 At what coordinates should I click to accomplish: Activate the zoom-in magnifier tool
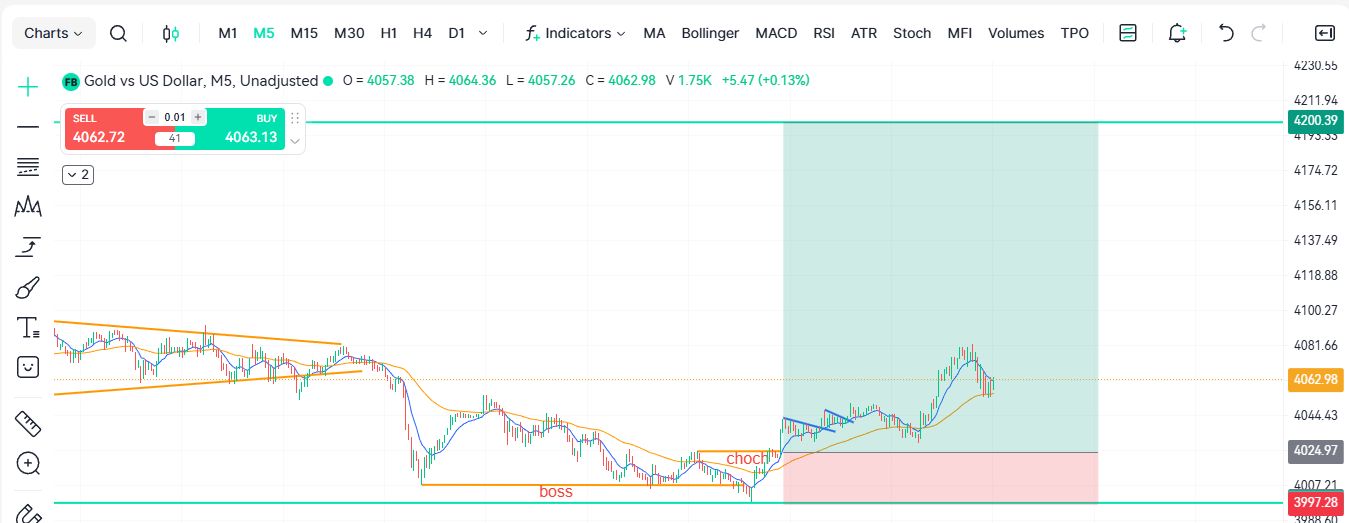coord(28,463)
